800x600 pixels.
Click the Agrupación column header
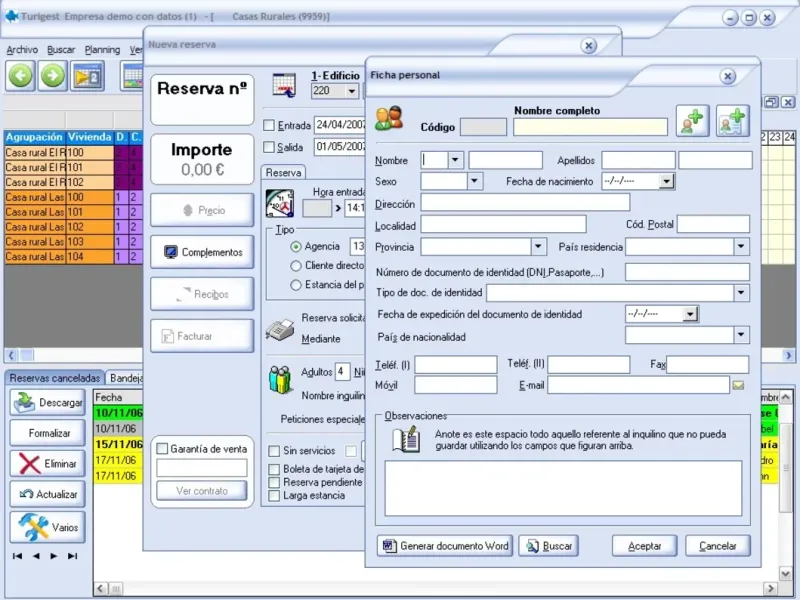(35, 137)
